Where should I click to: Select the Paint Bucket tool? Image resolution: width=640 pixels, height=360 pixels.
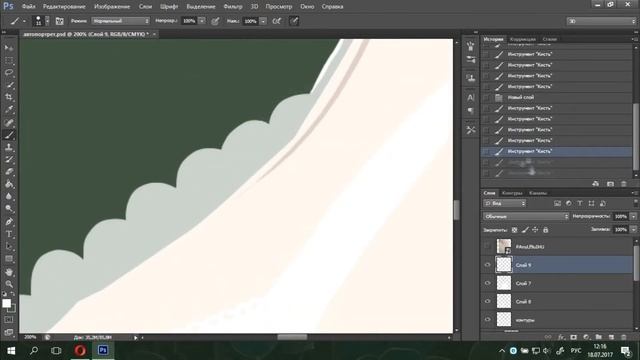coord(9,184)
